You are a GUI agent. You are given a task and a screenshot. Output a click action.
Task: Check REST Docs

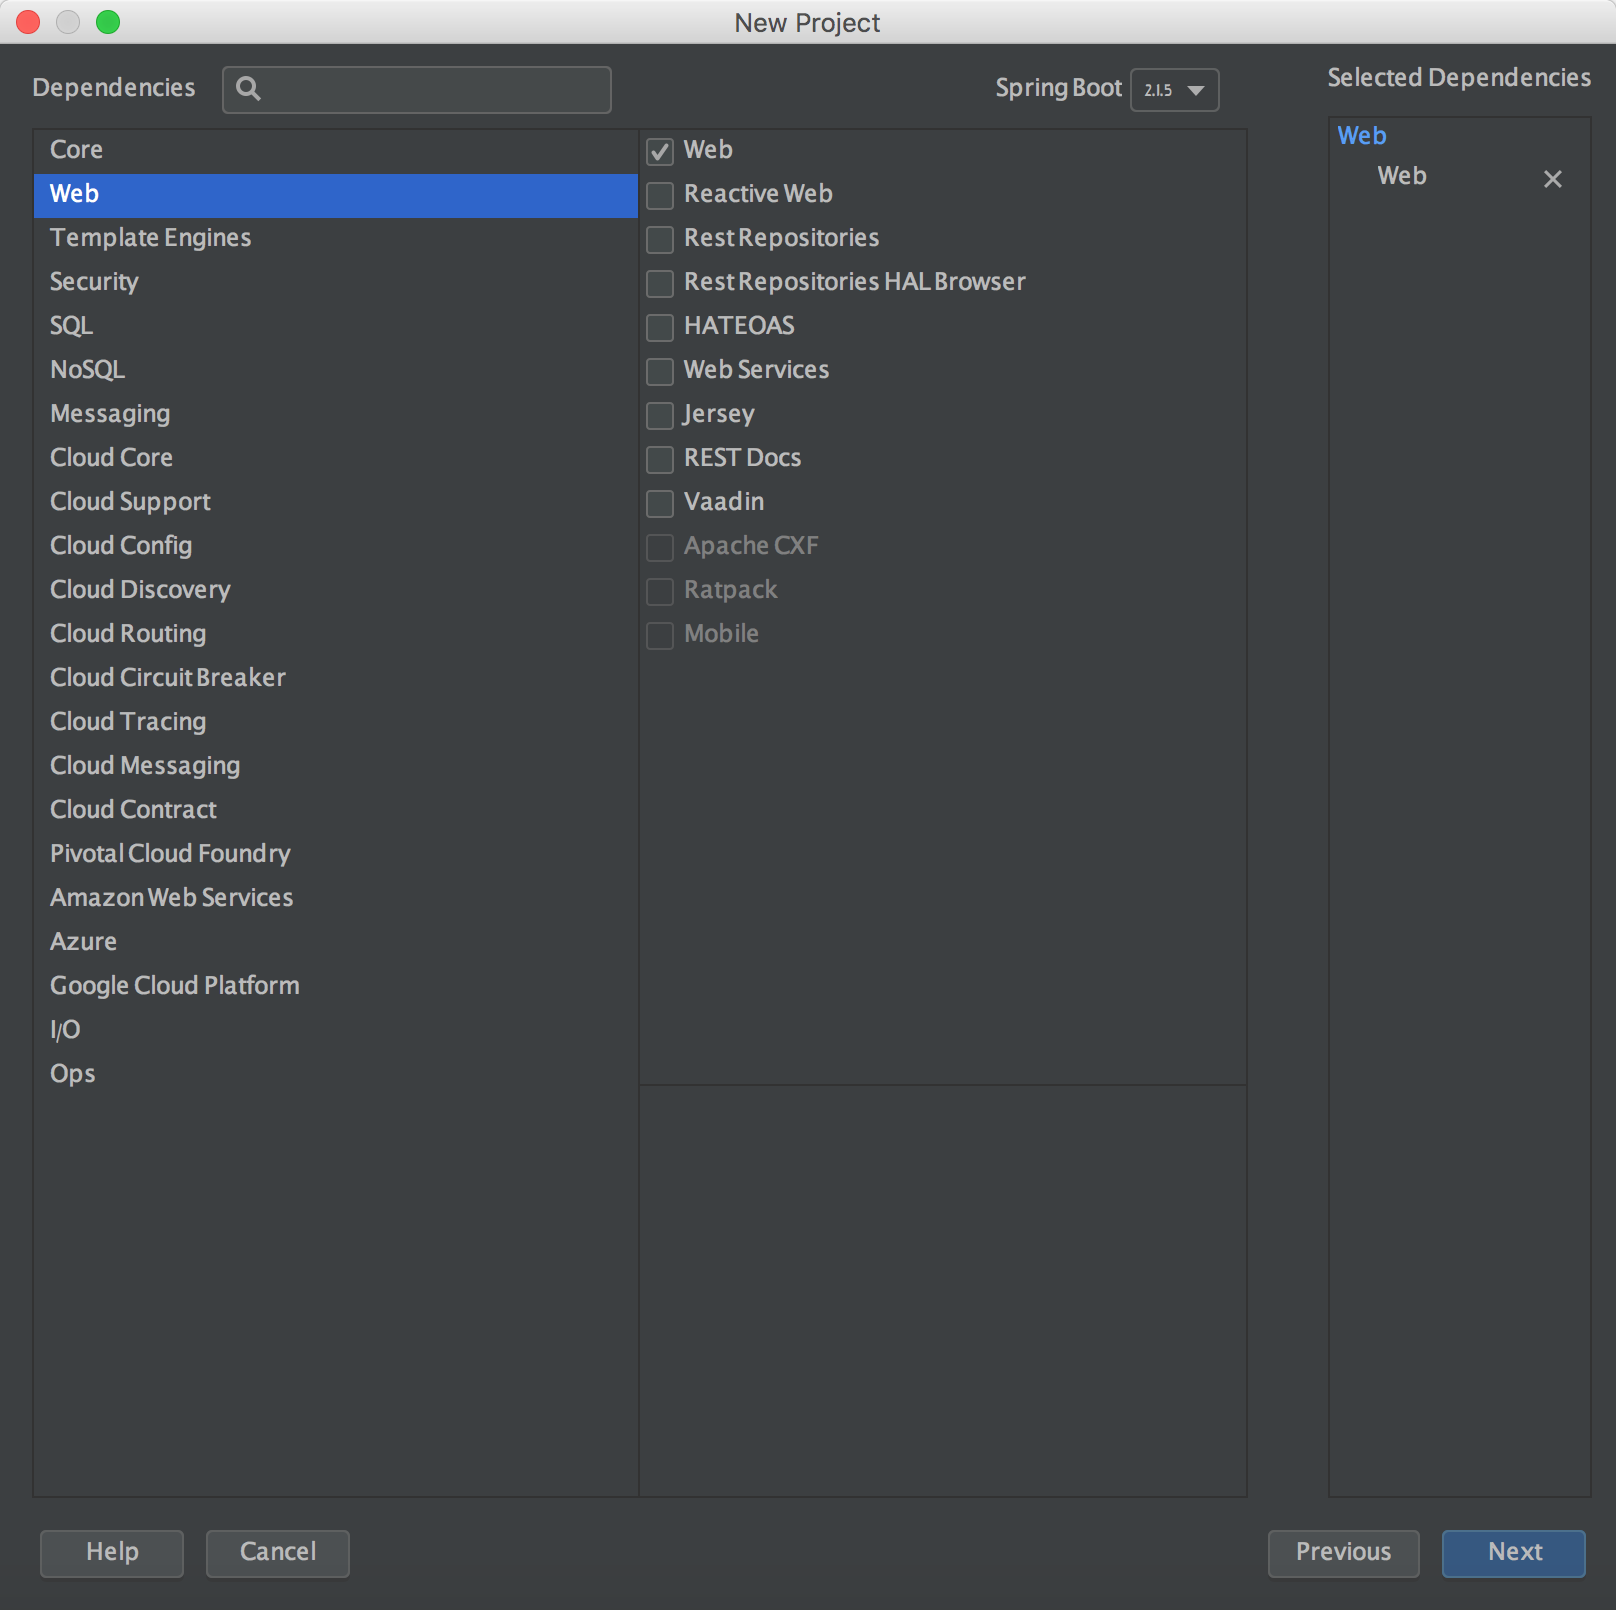coord(659,459)
